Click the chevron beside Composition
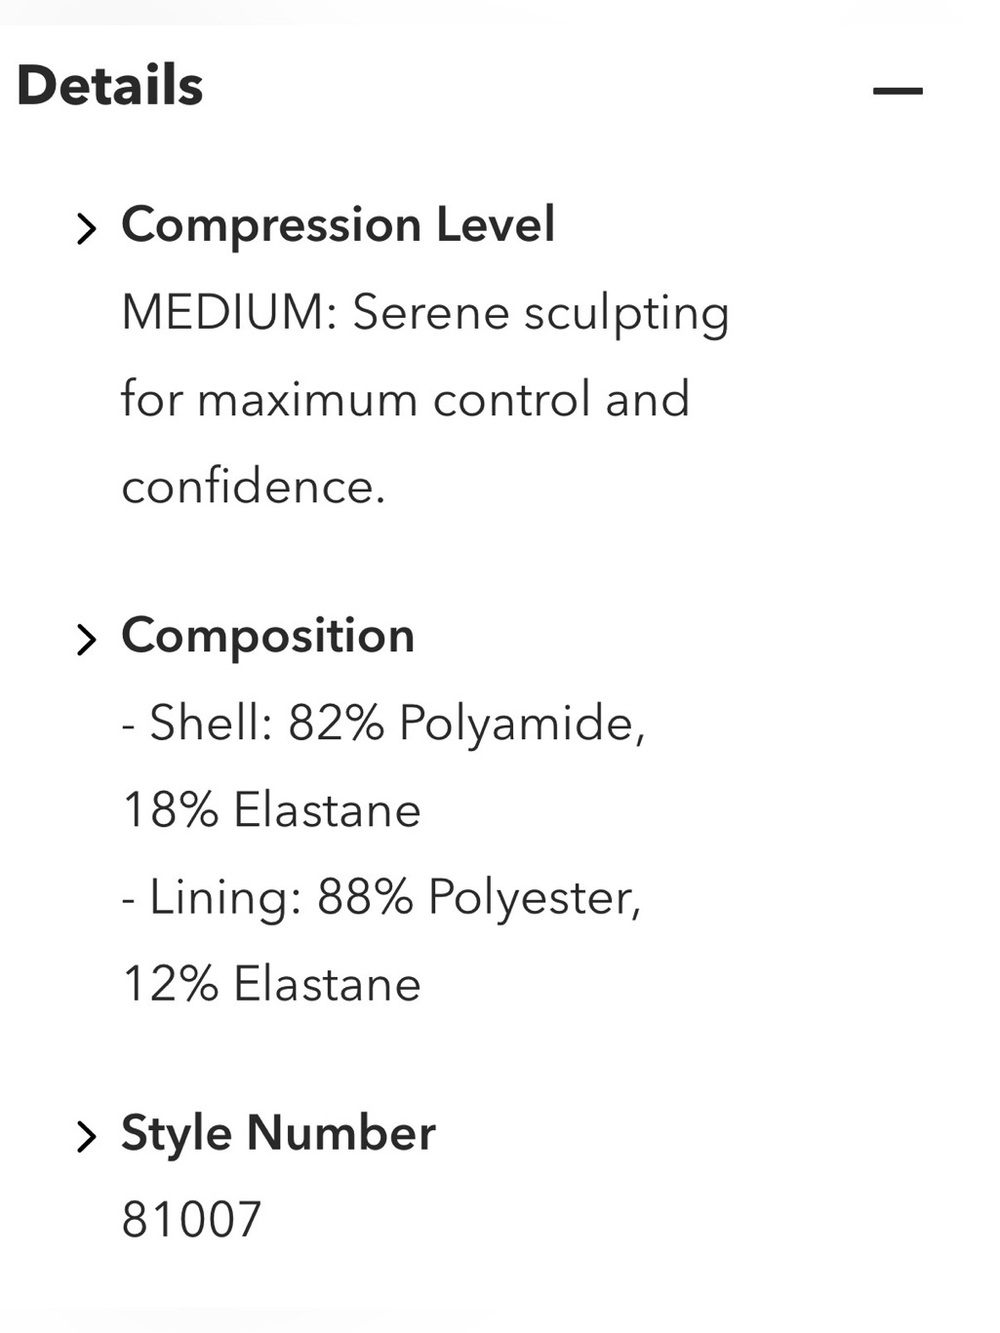Image resolution: width=1000 pixels, height=1333 pixels. (87, 640)
